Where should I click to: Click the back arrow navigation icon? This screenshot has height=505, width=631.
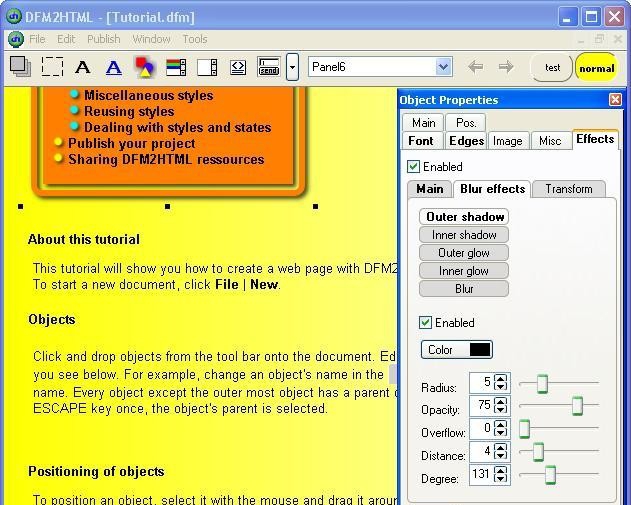(x=476, y=67)
